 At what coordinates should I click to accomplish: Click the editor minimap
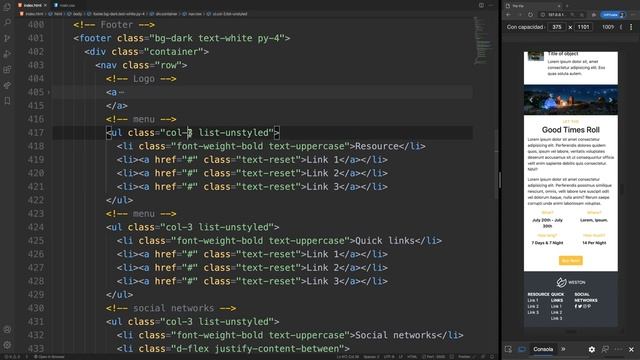(x=483, y=41)
